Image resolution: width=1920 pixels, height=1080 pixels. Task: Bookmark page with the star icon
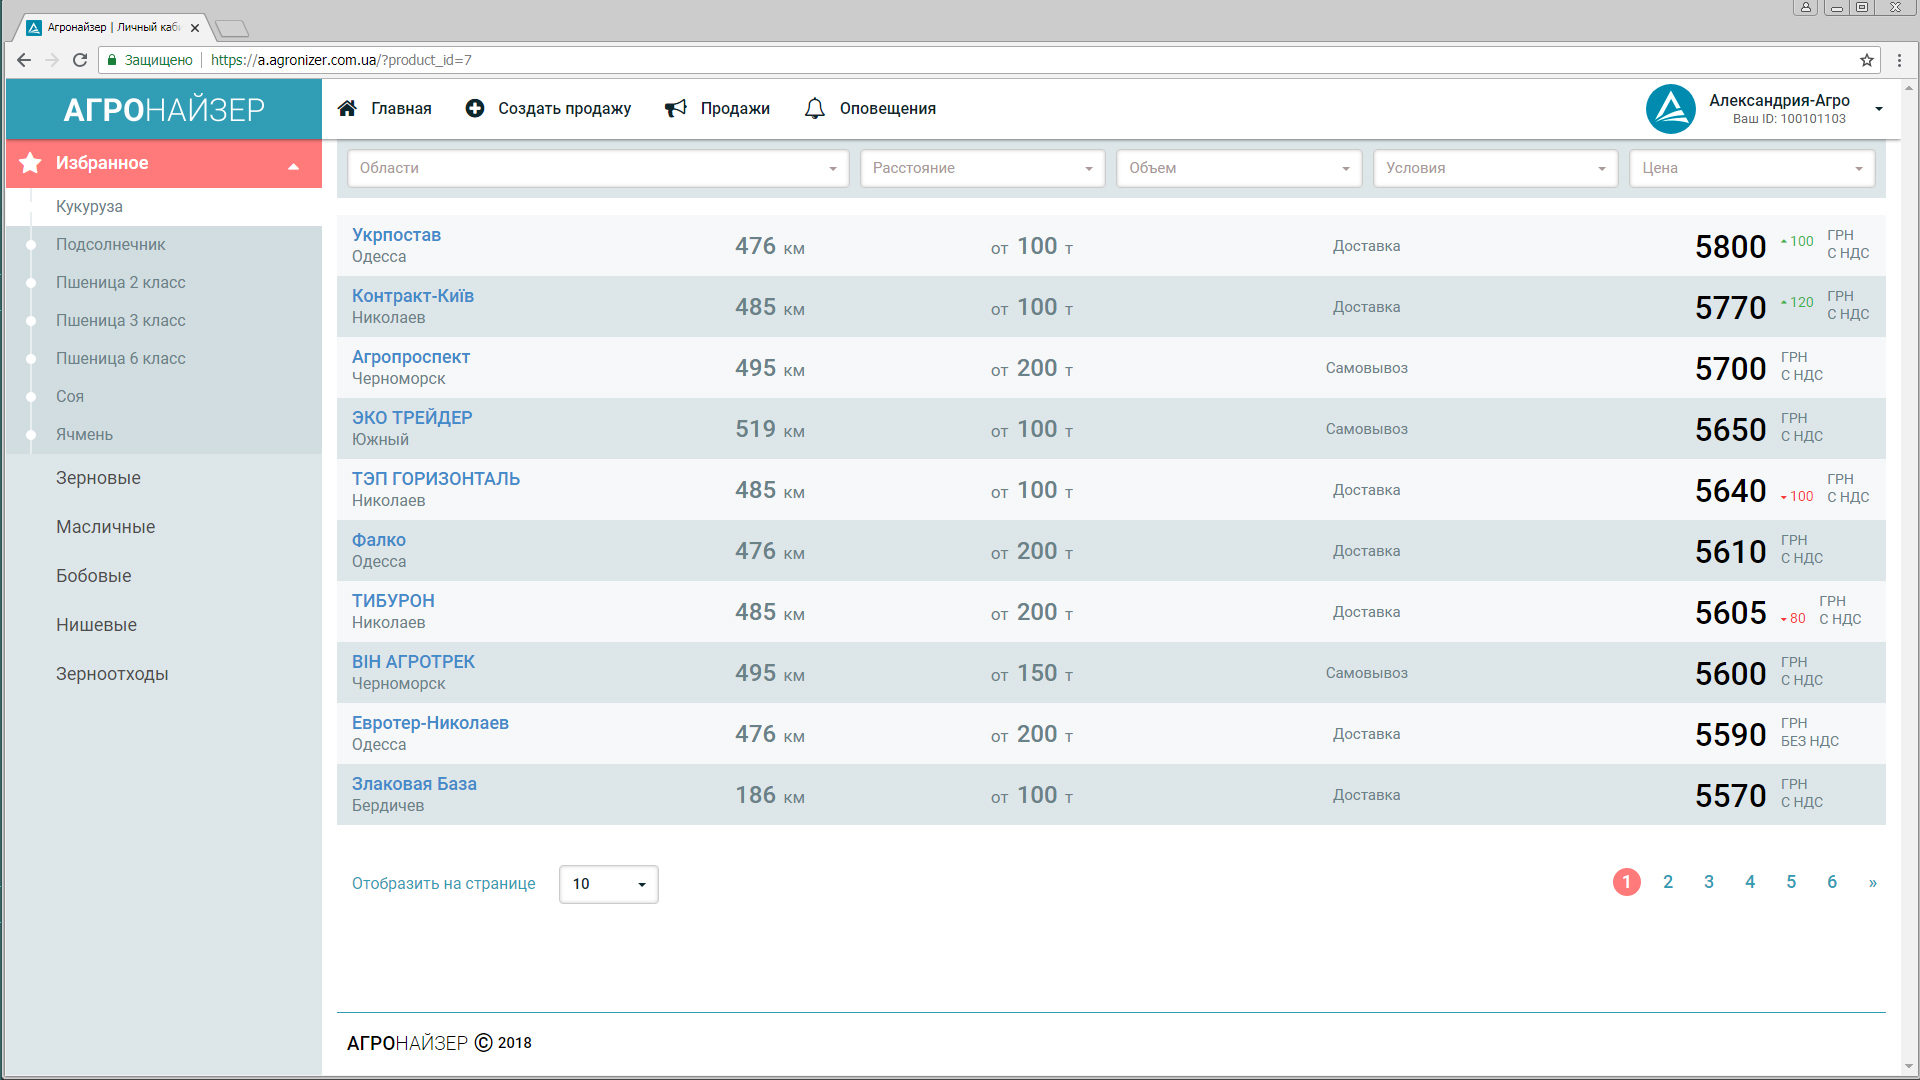click(x=1866, y=60)
